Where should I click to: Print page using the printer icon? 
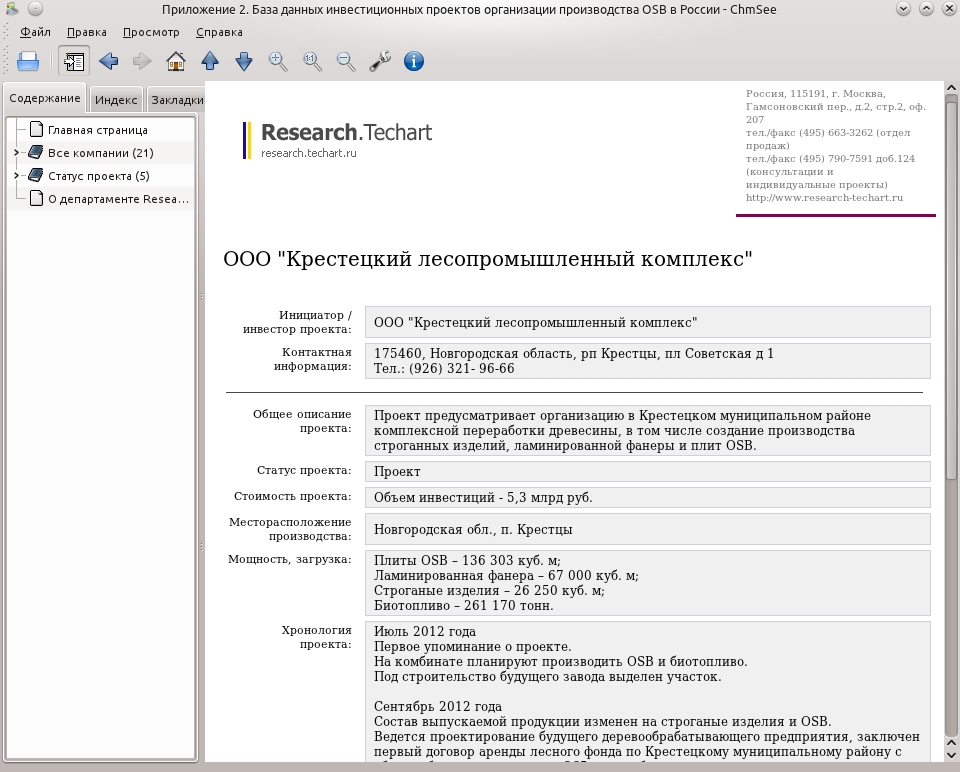tap(28, 61)
